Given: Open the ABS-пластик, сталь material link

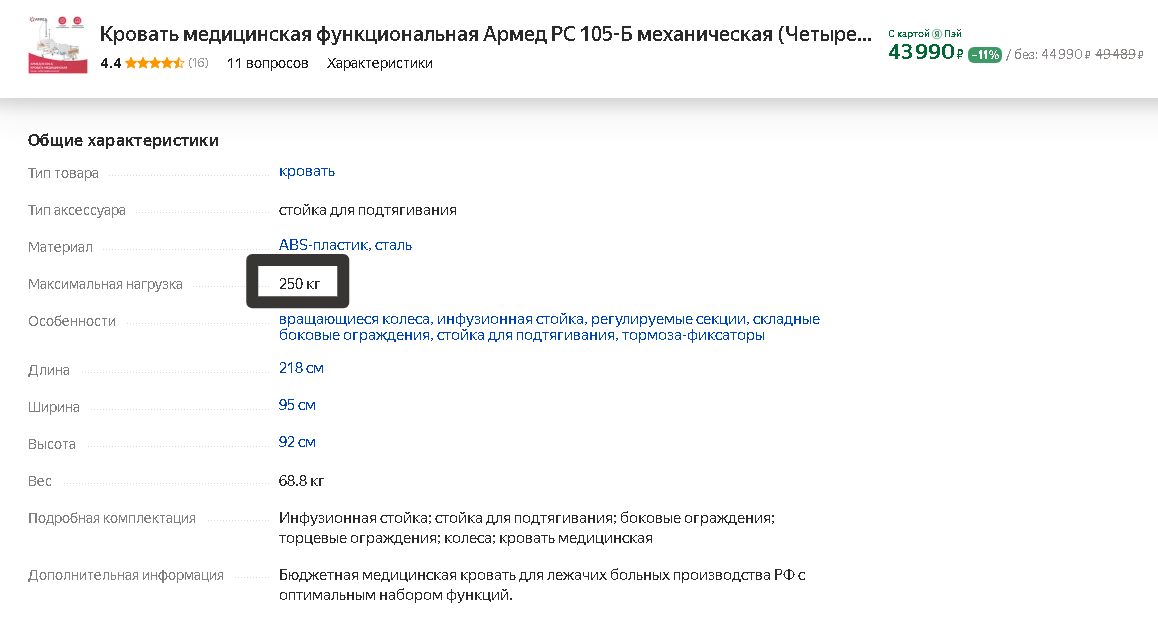Looking at the screenshot, I should point(345,245).
